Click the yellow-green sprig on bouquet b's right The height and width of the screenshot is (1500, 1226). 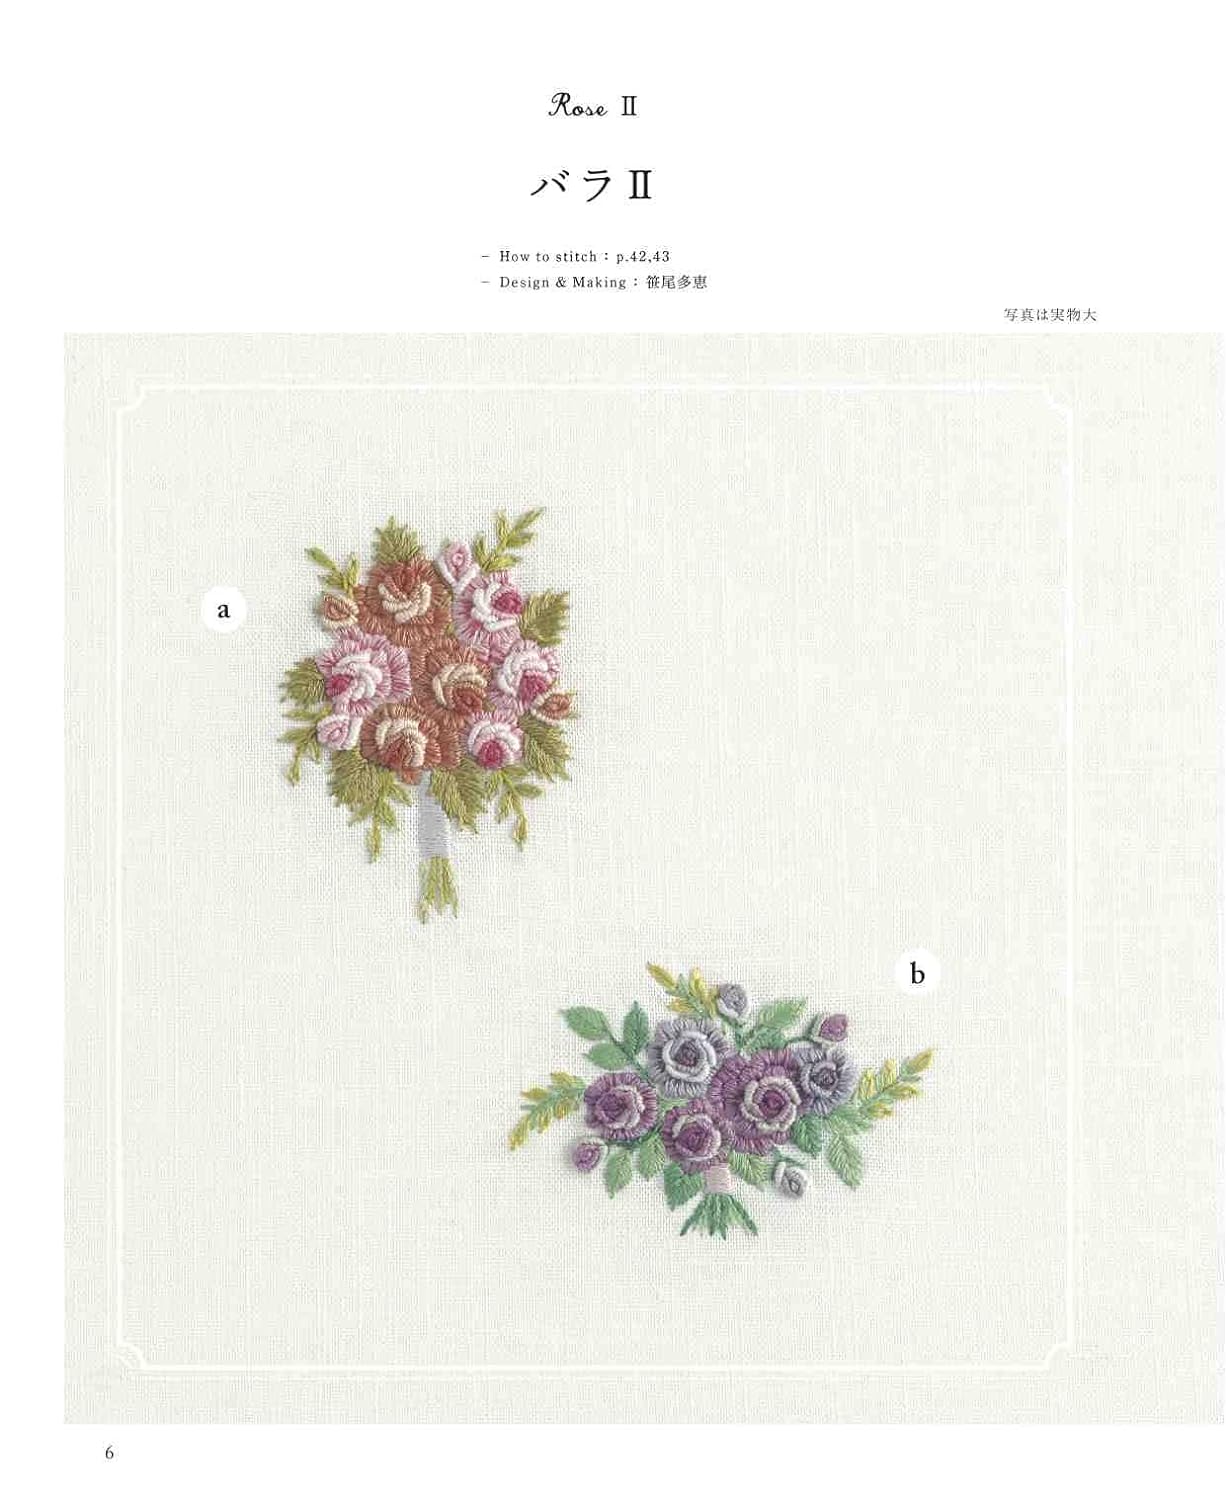click(x=894, y=1083)
